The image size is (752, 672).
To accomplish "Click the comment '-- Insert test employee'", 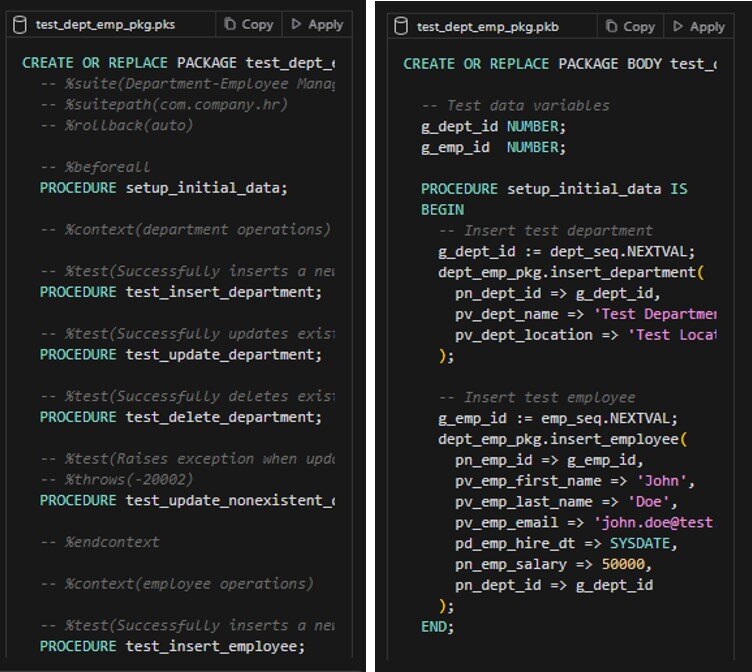I will tap(537, 398).
